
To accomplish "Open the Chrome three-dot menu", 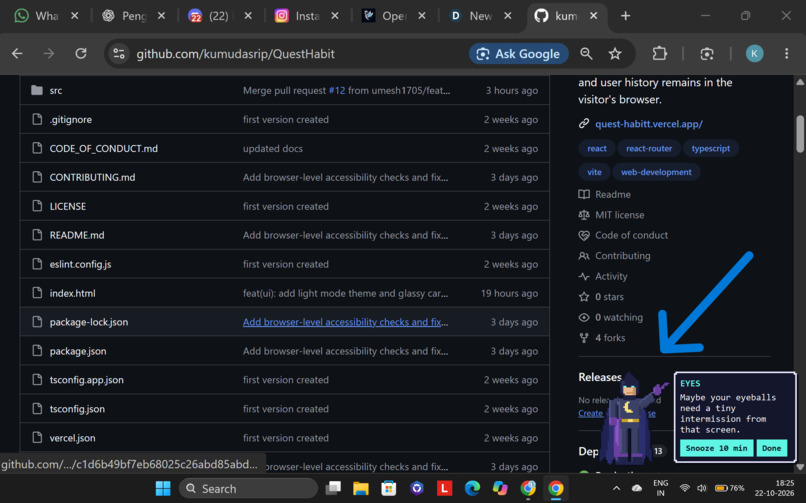I will [x=786, y=53].
